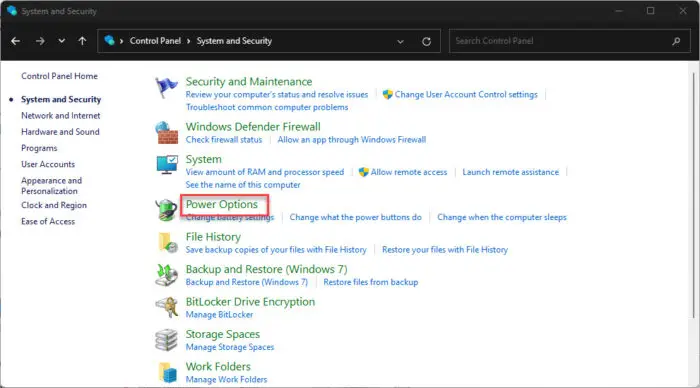The image size is (700, 388).
Task: Select System and Security in sidebar
Action: tap(61, 100)
